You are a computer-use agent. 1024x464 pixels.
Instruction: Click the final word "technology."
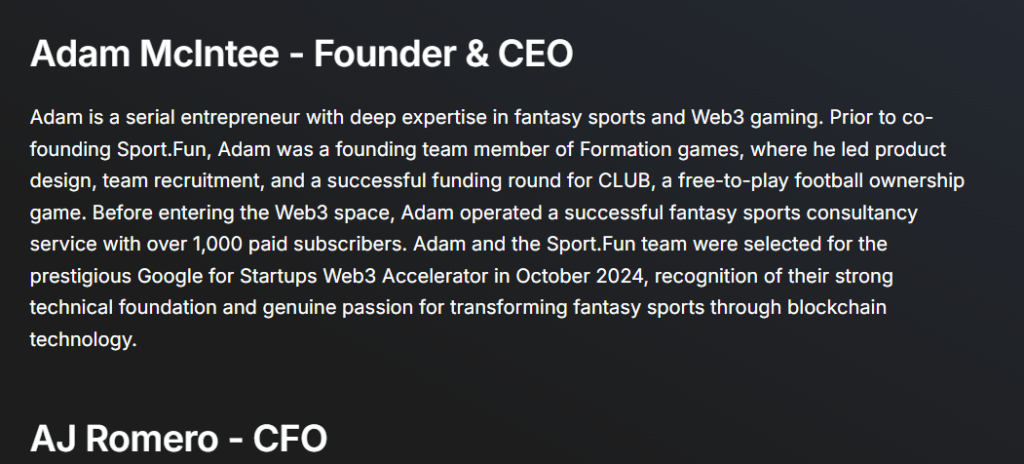point(82,340)
